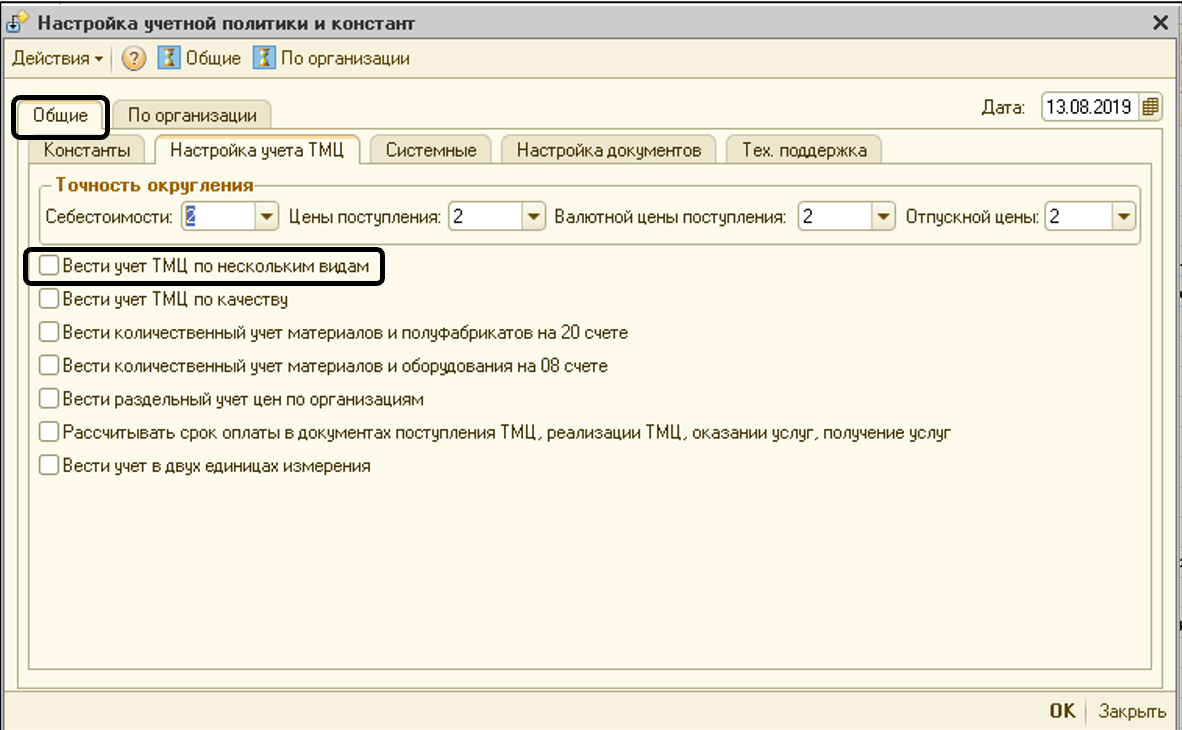Open the Действия menu
Screen dimensions: 1182x730
click(x=57, y=59)
